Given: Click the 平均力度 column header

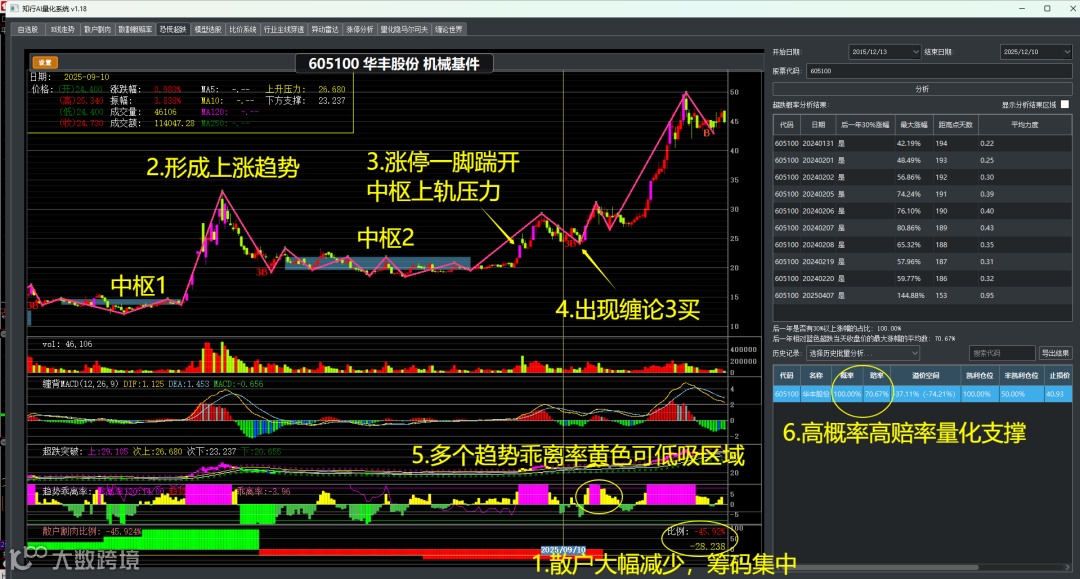Looking at the screenshot, I should [1024, 125].
